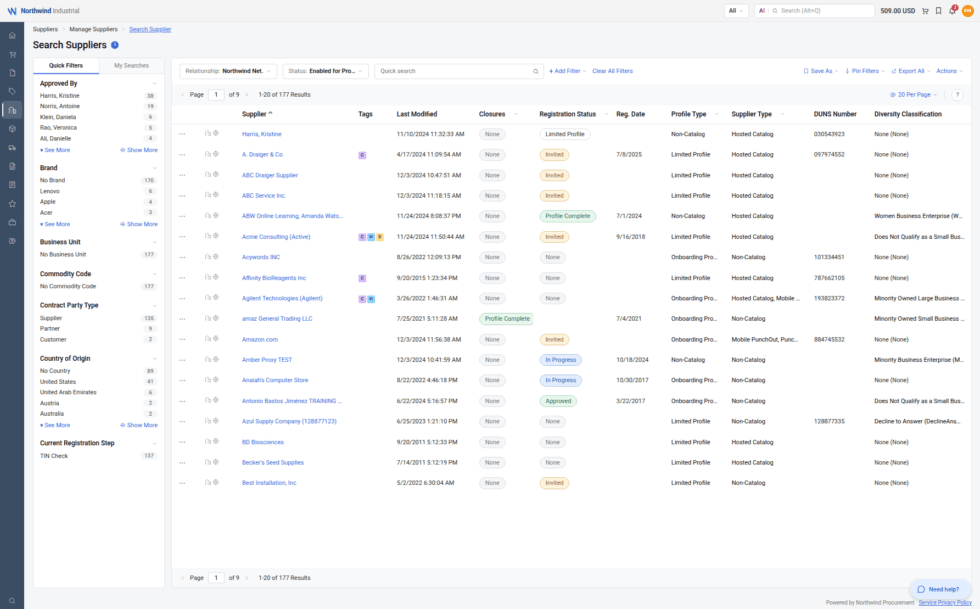Click Clear All Filters
Image resolution: width=980 pixels, height=609 pixels.
tap(612, 71)
